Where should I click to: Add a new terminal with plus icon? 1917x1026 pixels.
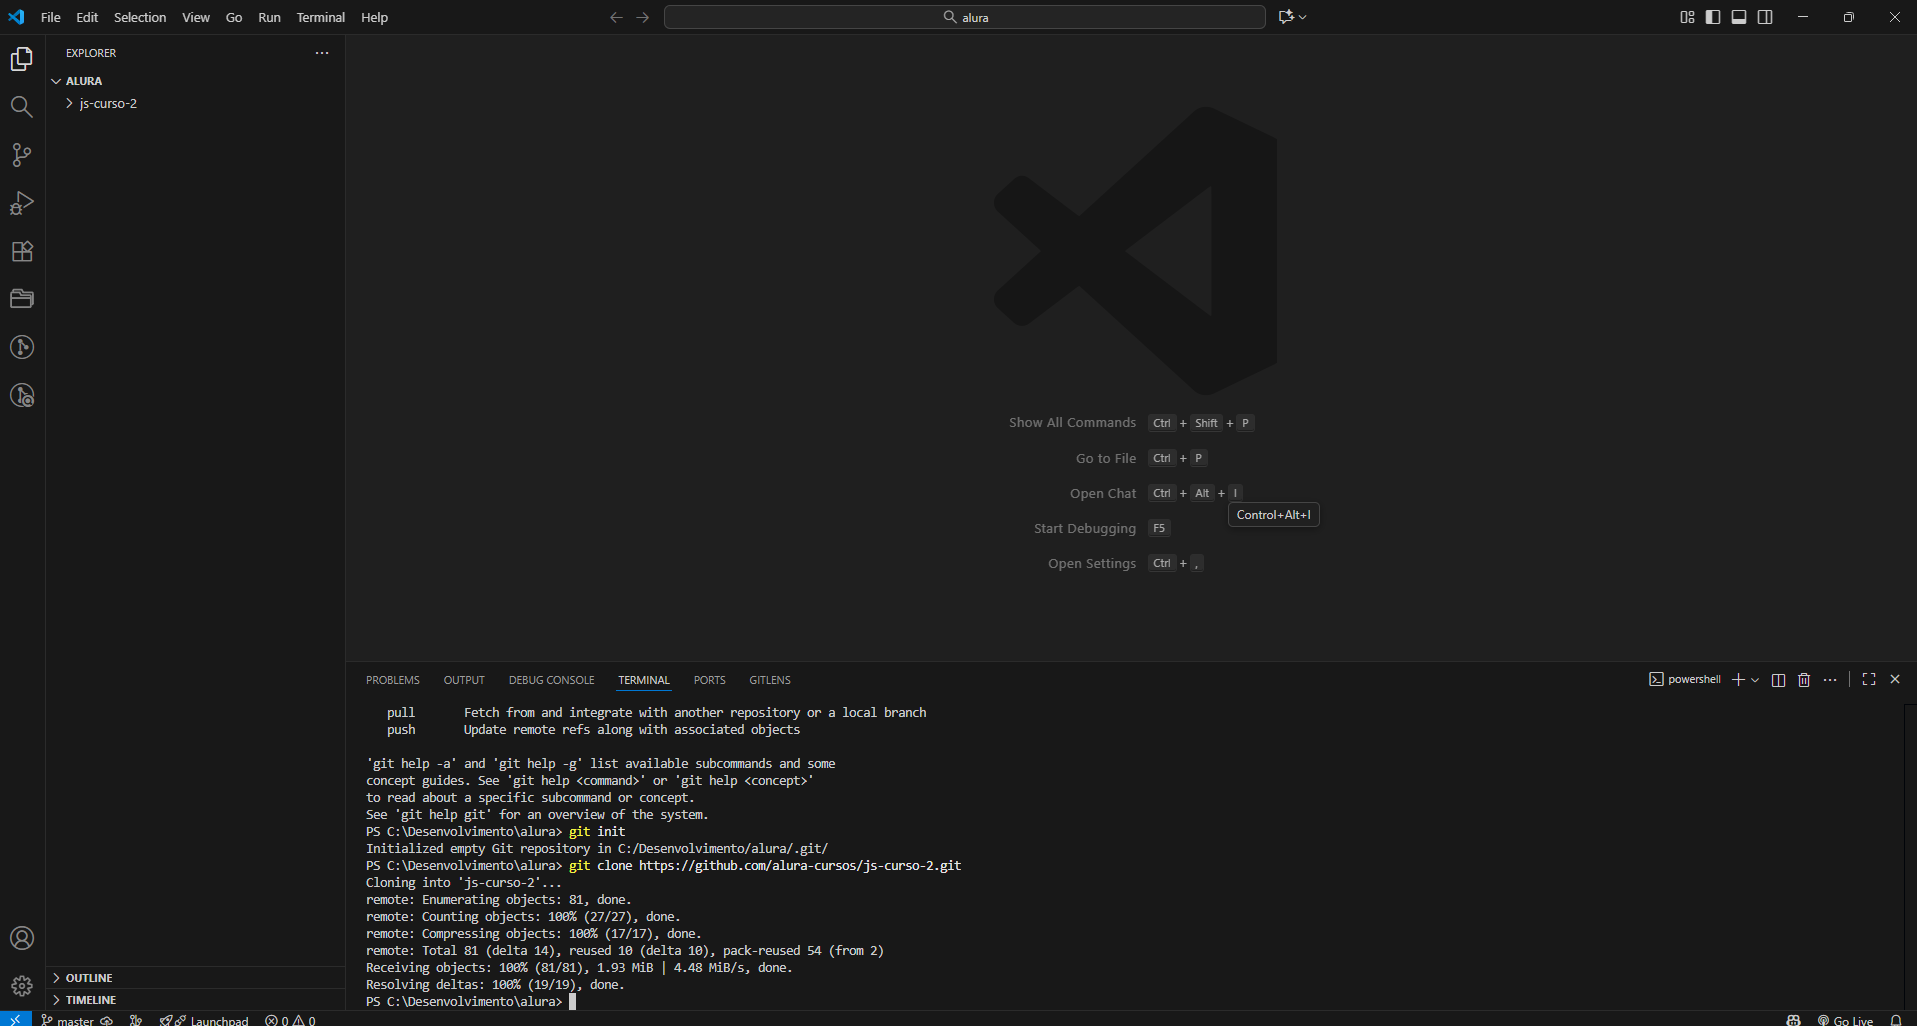pos(1738,680)
